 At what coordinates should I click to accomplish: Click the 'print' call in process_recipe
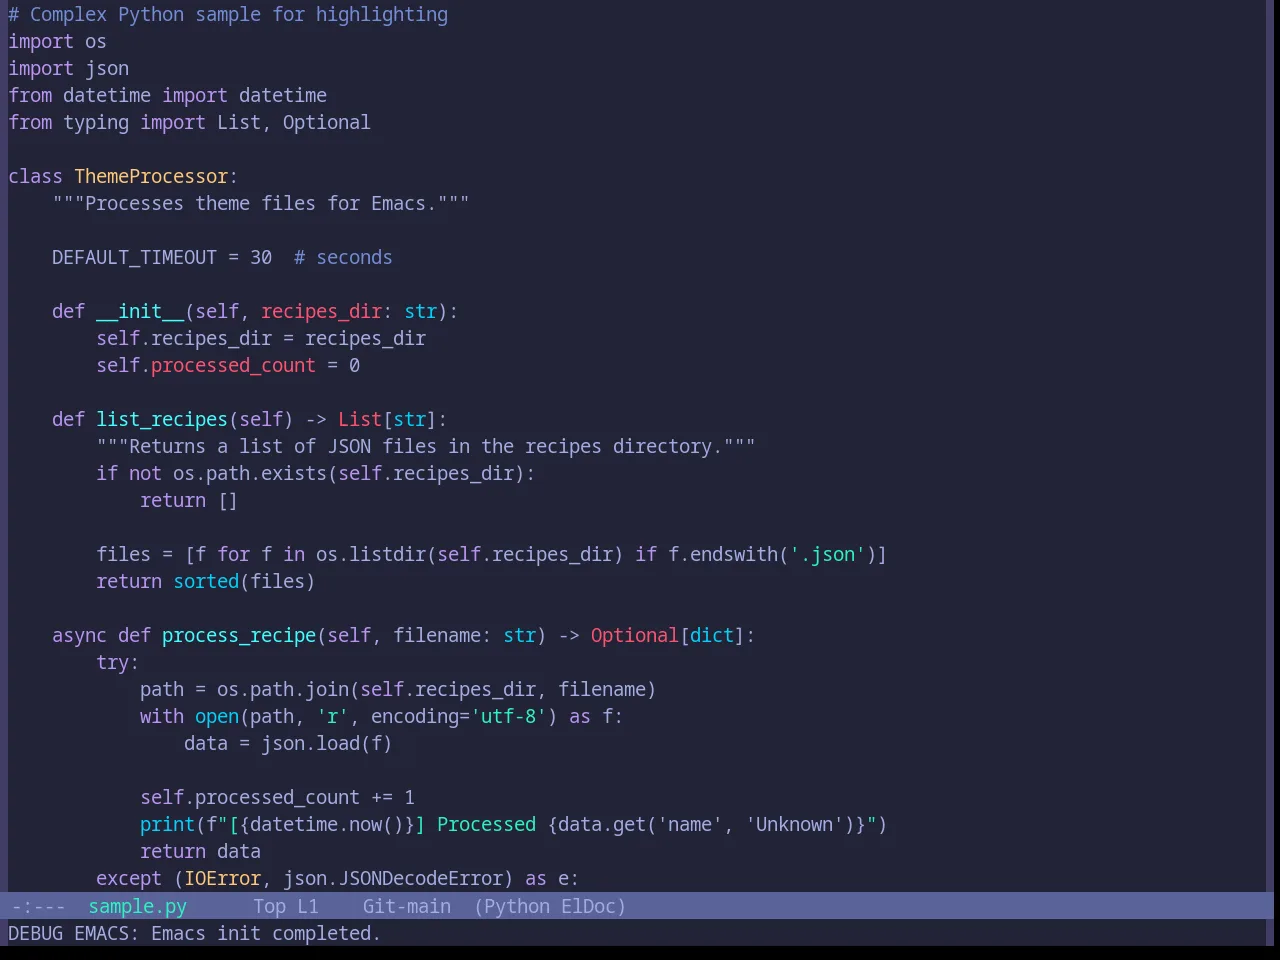pos(167,824)
